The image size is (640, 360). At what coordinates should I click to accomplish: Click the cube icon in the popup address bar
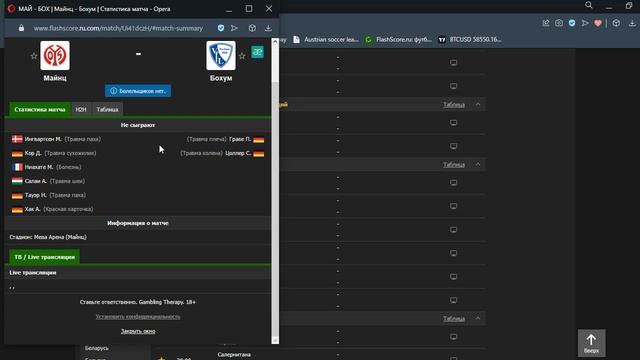[252, 28]
